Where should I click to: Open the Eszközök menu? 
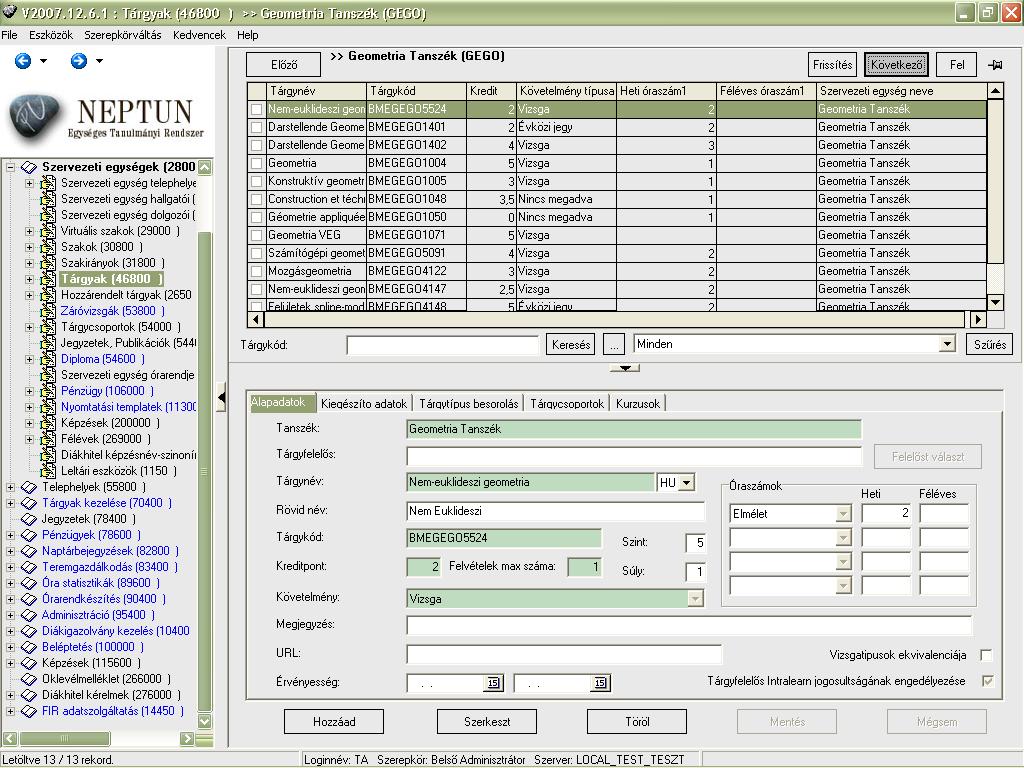pos(51,35)
